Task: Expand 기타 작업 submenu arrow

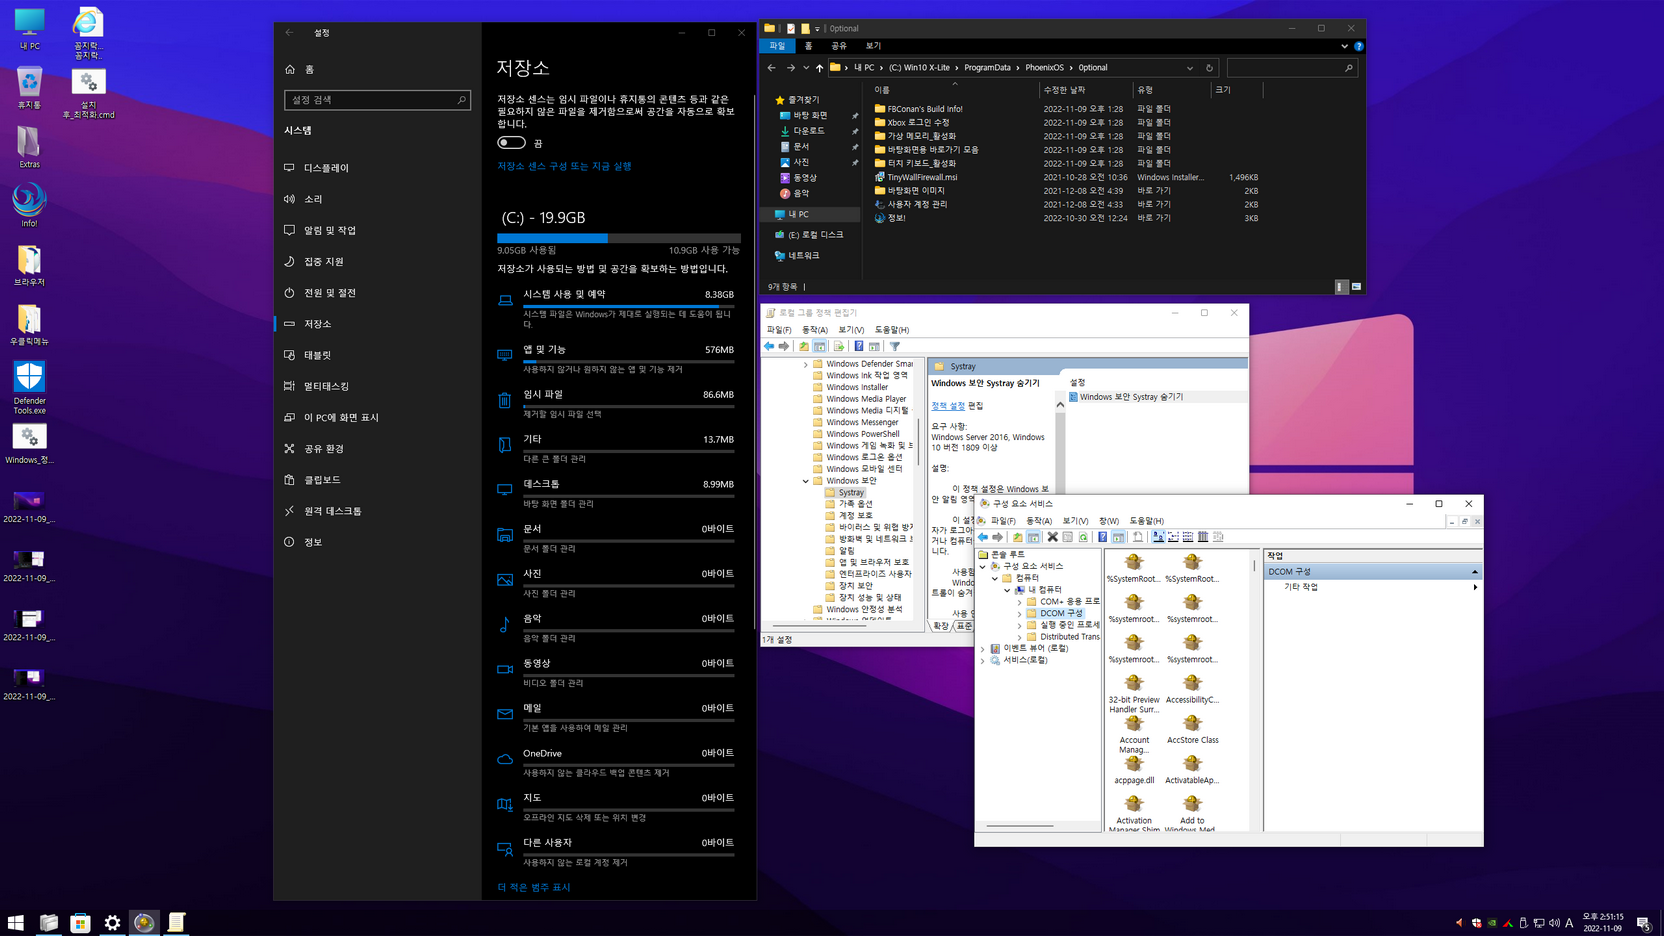Action: (x=1475, y=587)
